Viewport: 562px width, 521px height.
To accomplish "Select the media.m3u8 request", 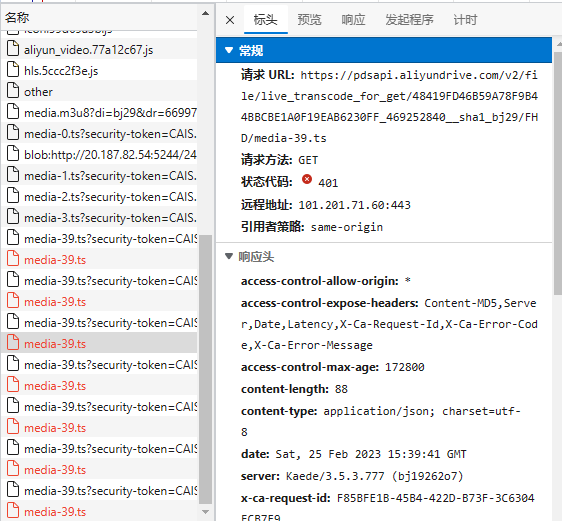I will [99, 113].
